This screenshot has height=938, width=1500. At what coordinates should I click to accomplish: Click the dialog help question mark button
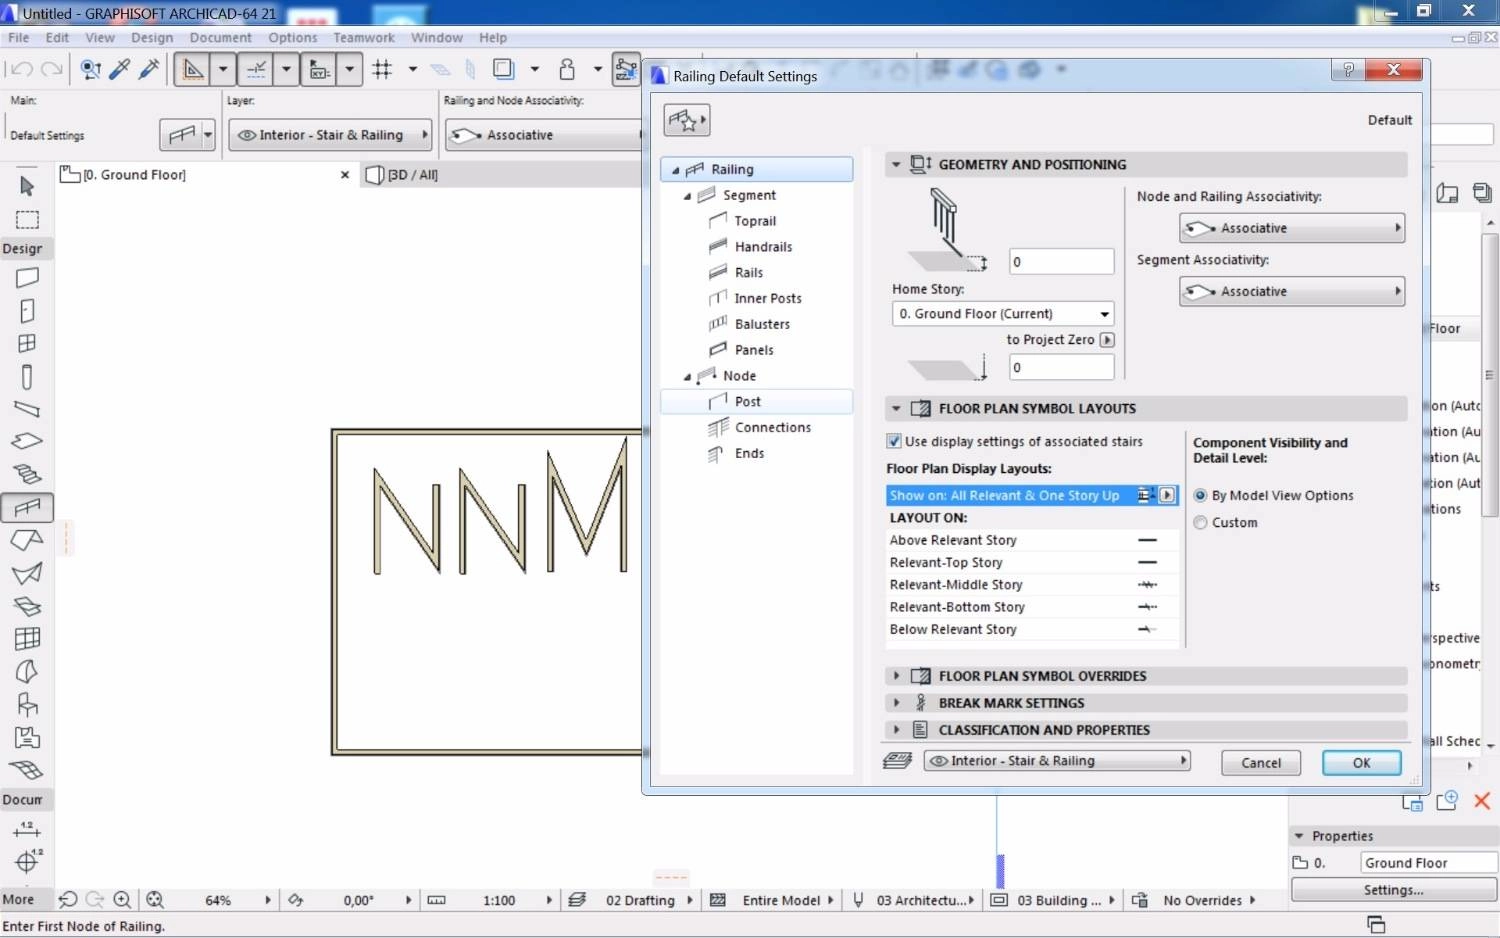point(1348,69)
